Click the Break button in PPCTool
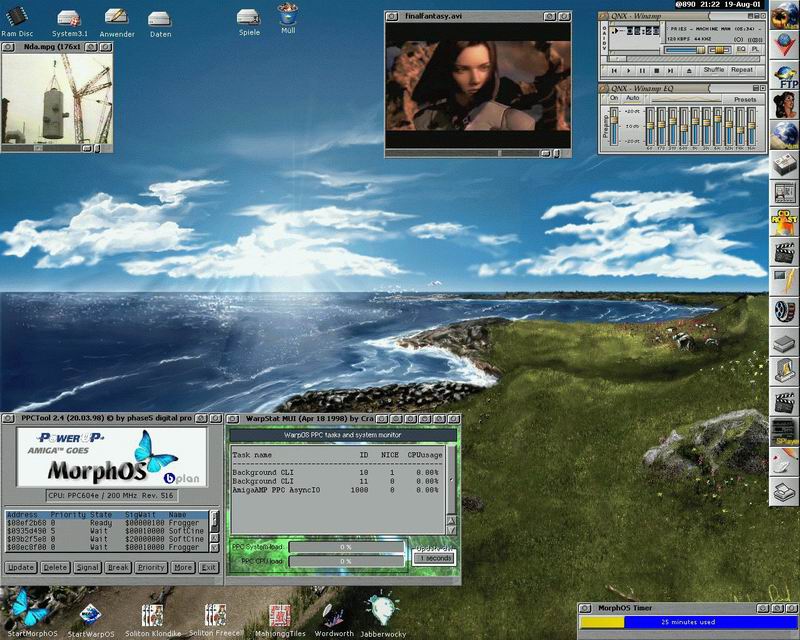 pos(118,568)
